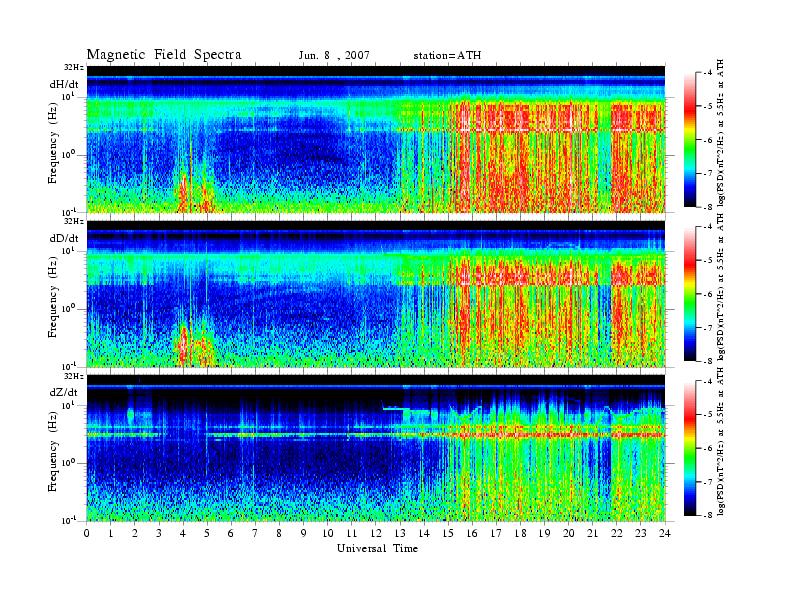The image size is (792, 612).
Task: Click hour "4" on the Universal Time axis
Action: tap(183, 533)
